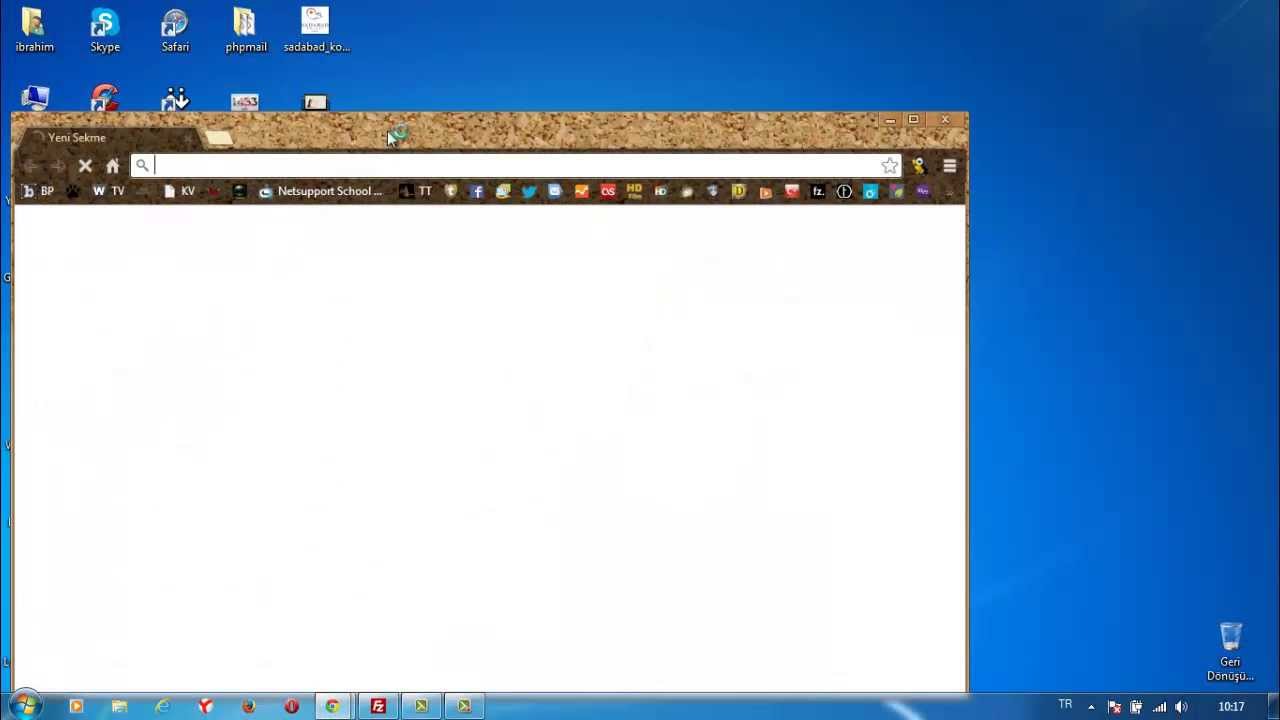Image resolution: width=1280 pixels, height=720 pixels.
Task: Show hidden system tray icons
Action: tap(1091, 707)
